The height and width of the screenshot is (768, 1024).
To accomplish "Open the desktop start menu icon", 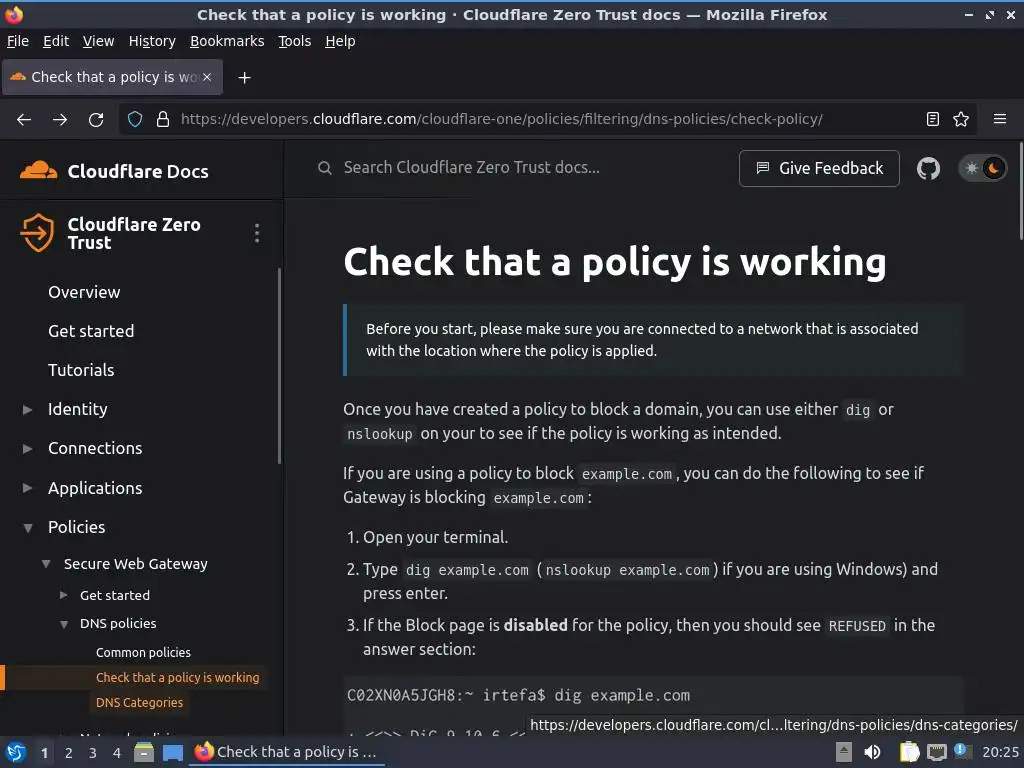I will point(16,752).
